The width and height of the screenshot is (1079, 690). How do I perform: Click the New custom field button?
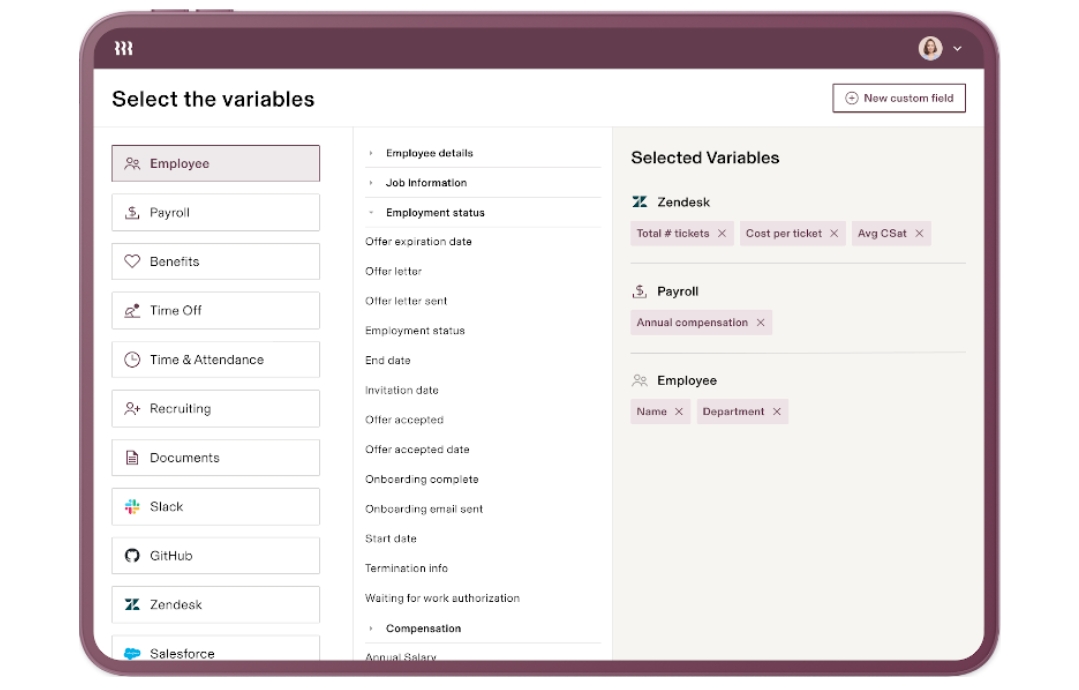(x=898, y=98)
